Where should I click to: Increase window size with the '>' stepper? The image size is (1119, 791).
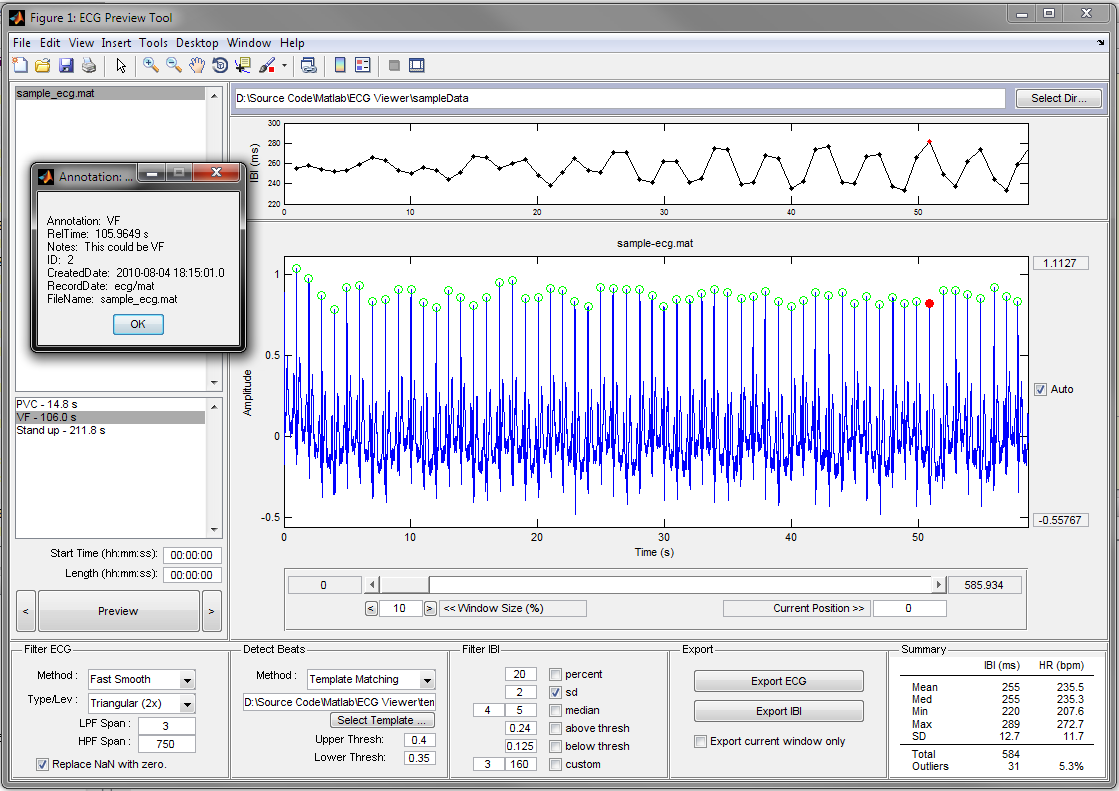430,608
